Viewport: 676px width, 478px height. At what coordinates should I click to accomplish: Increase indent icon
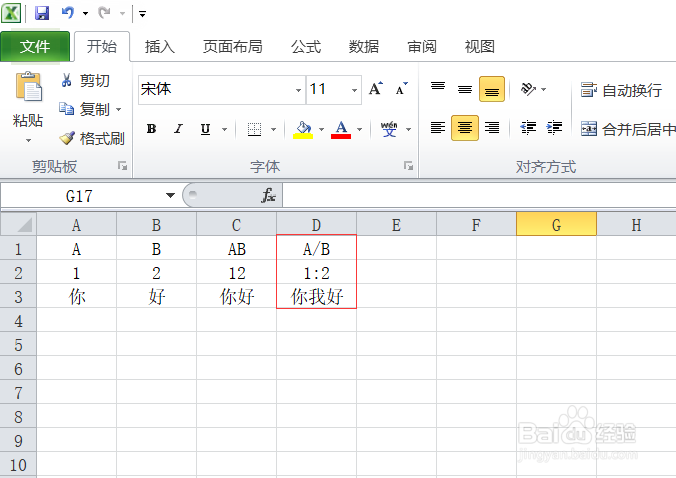pos(554,128)
